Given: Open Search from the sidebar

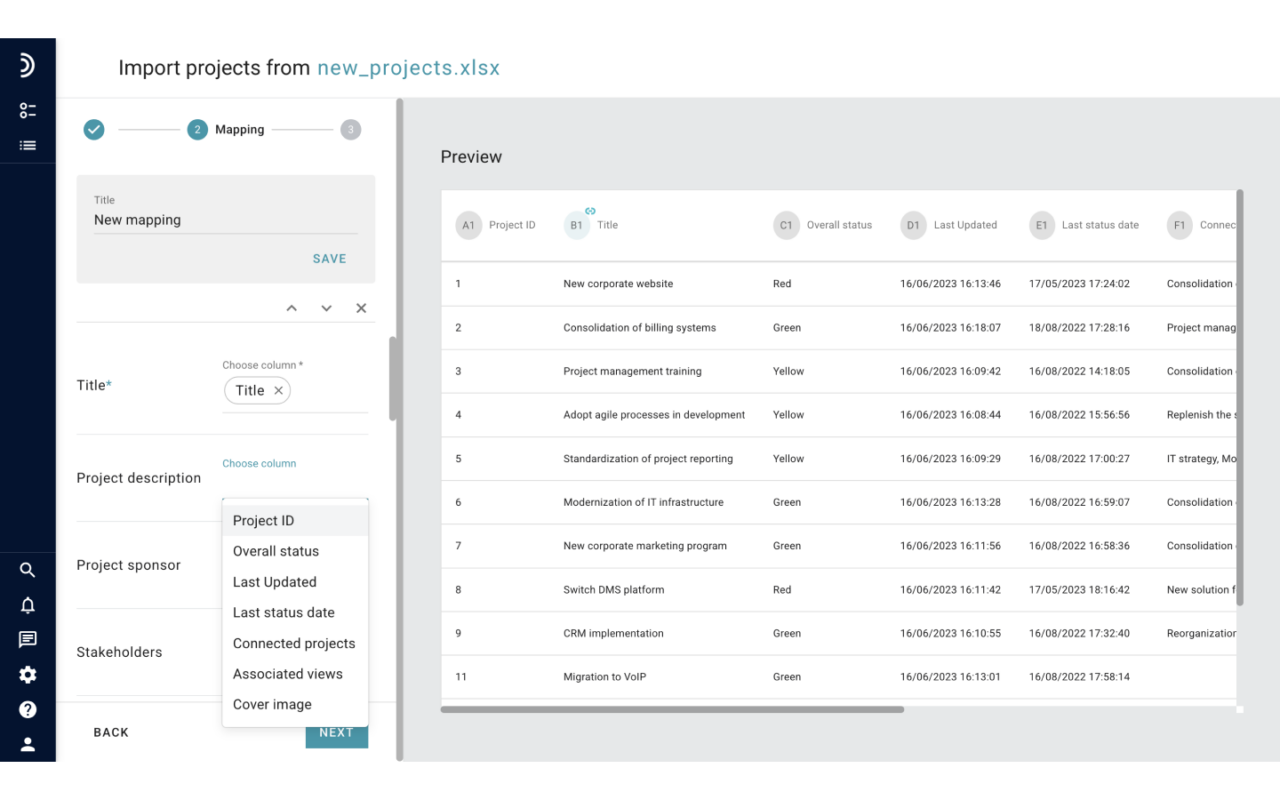Looking at the screenshot, I should [27, 569].
